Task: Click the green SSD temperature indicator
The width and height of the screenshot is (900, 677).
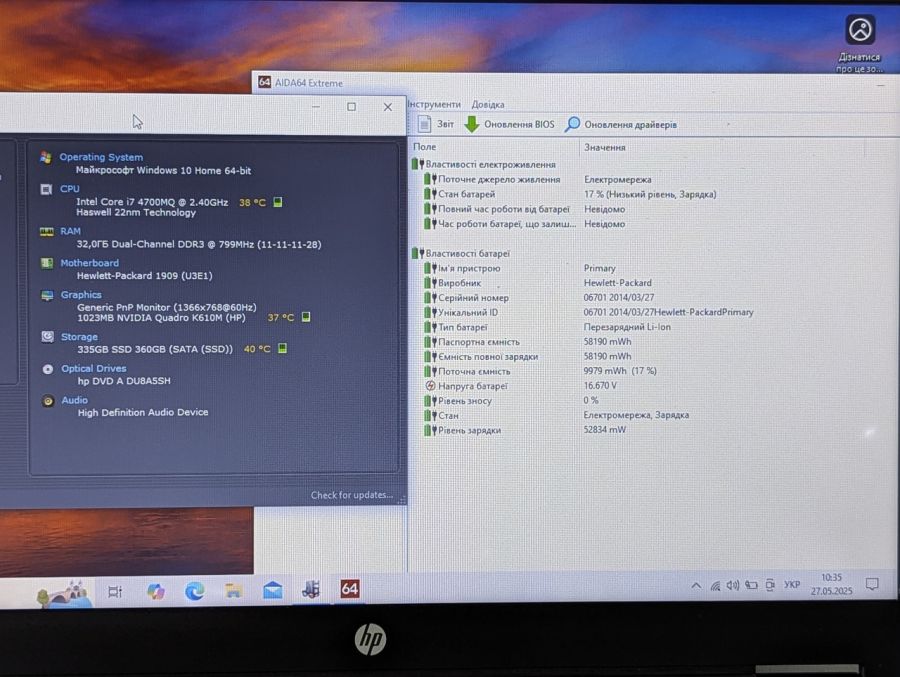Action: (x=282, y=349)
